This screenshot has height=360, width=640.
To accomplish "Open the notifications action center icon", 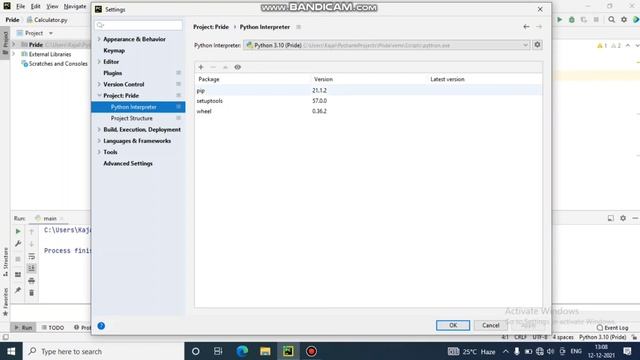I will pyautogui.click(x=627, y=351).
